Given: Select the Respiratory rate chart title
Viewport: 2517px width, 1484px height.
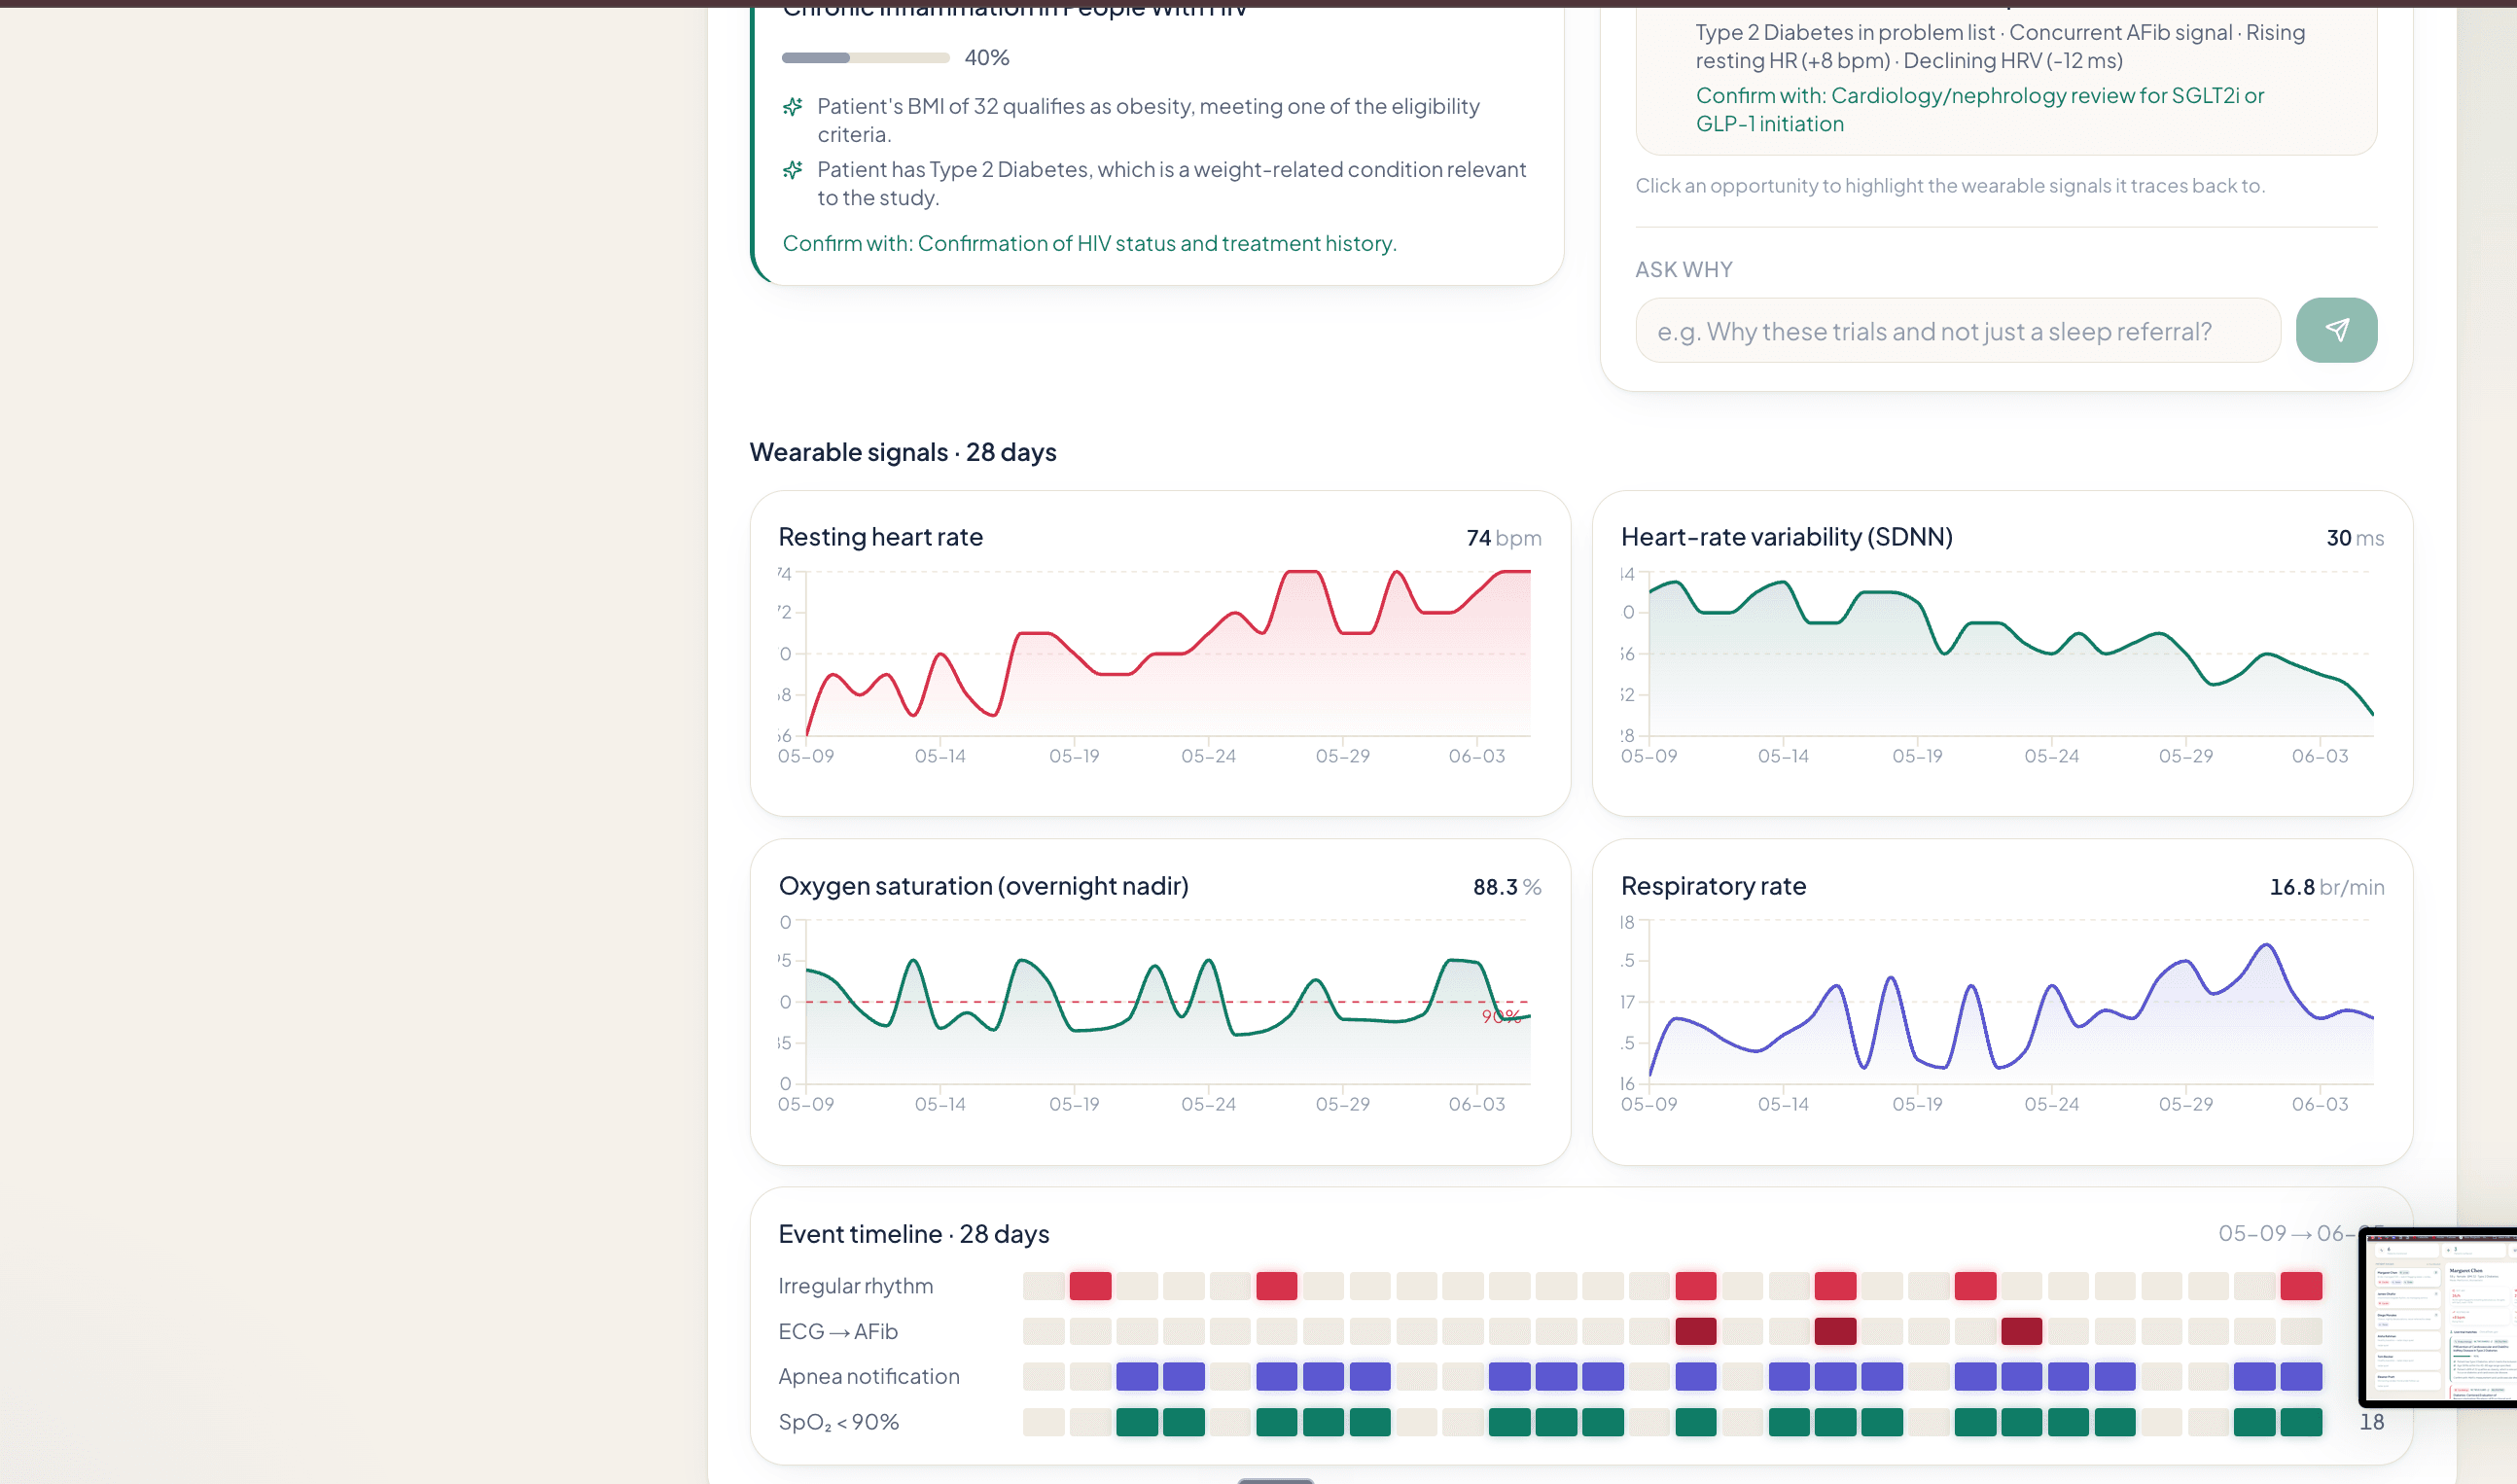Looking at the screenshot, I should click(x=1713, y=886).
